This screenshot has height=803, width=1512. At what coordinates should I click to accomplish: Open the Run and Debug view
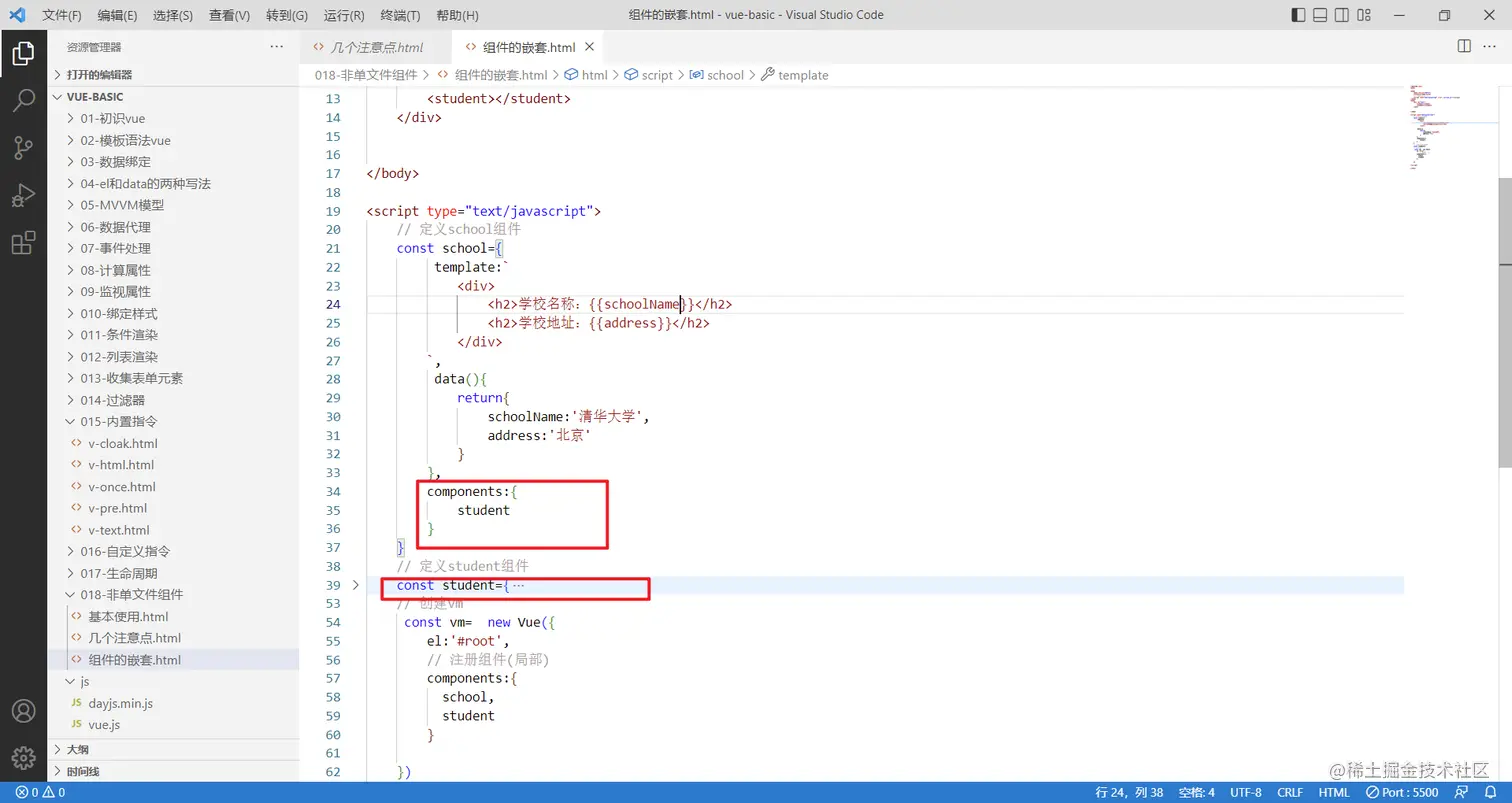tap(23, 195)
